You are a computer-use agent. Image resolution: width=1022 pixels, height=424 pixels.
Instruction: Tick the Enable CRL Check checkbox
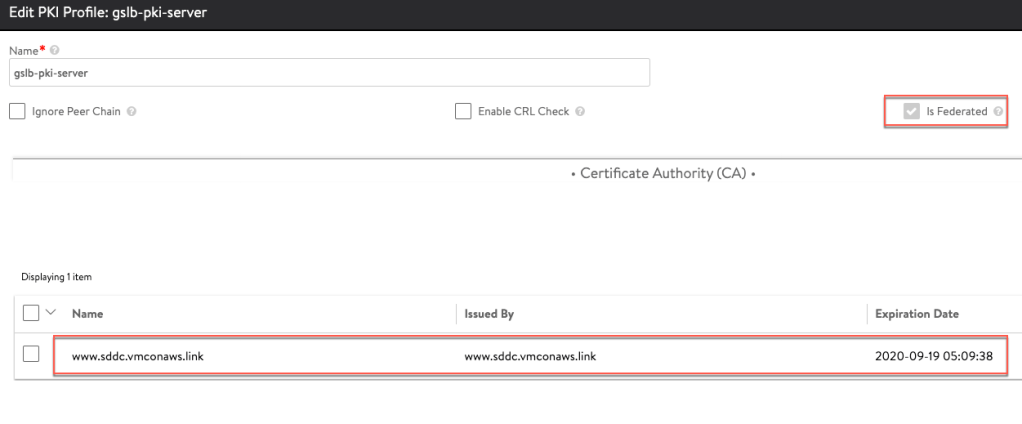[462, 111]
